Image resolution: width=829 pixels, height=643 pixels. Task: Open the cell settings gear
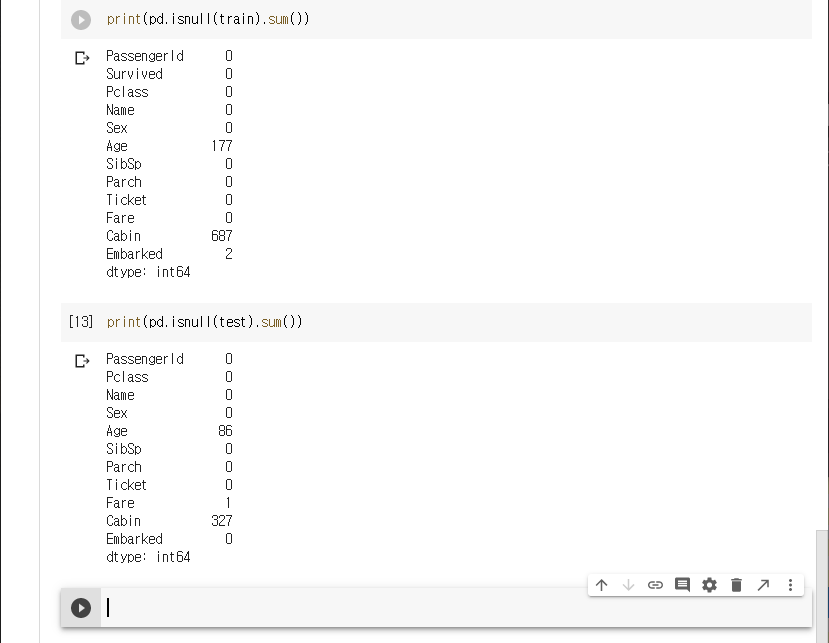[x=709, y=585]
